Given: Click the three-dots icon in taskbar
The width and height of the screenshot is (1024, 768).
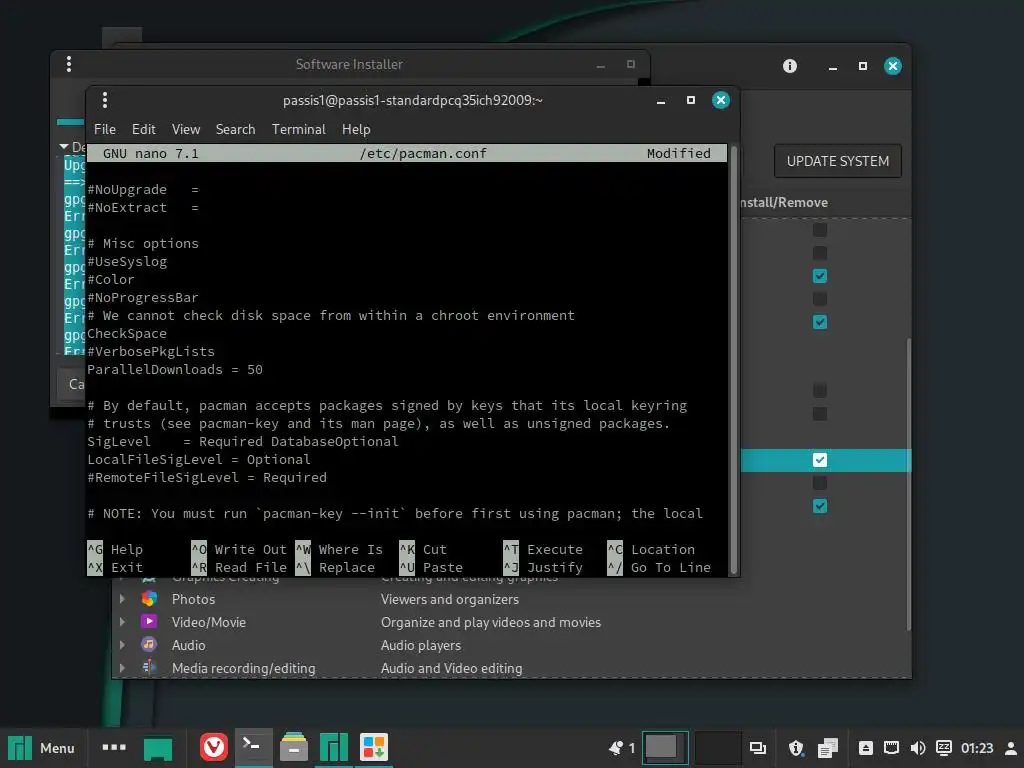Looking at the screenshot, I should click(x=114, y=747).
